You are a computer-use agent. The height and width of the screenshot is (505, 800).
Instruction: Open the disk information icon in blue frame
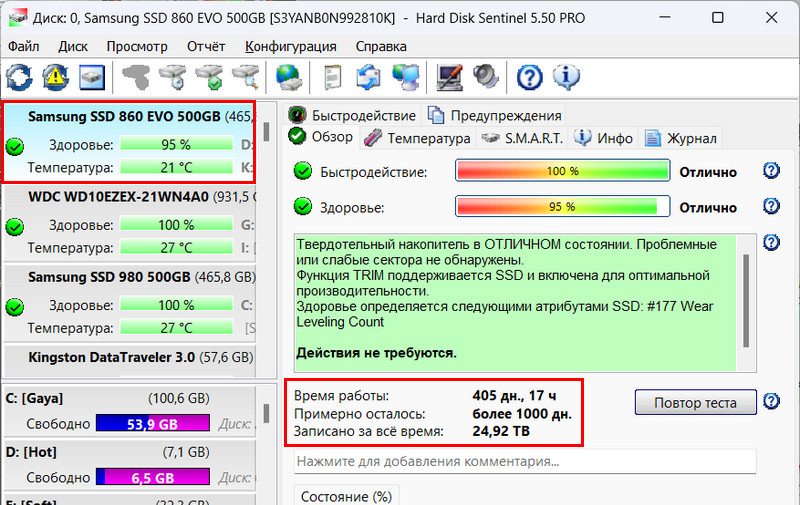pos(92,78)
